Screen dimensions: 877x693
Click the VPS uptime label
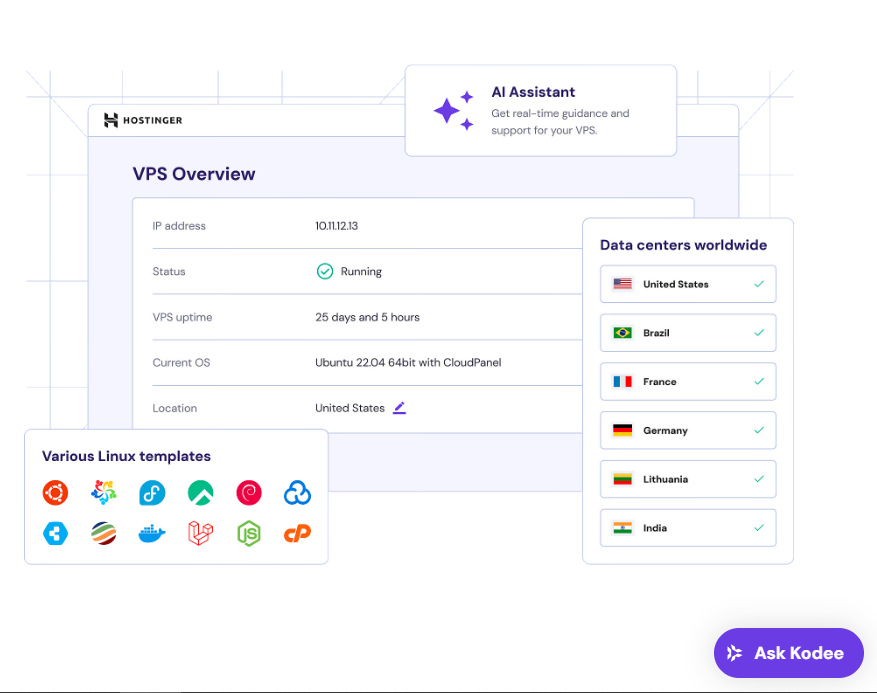coord(182,317)
